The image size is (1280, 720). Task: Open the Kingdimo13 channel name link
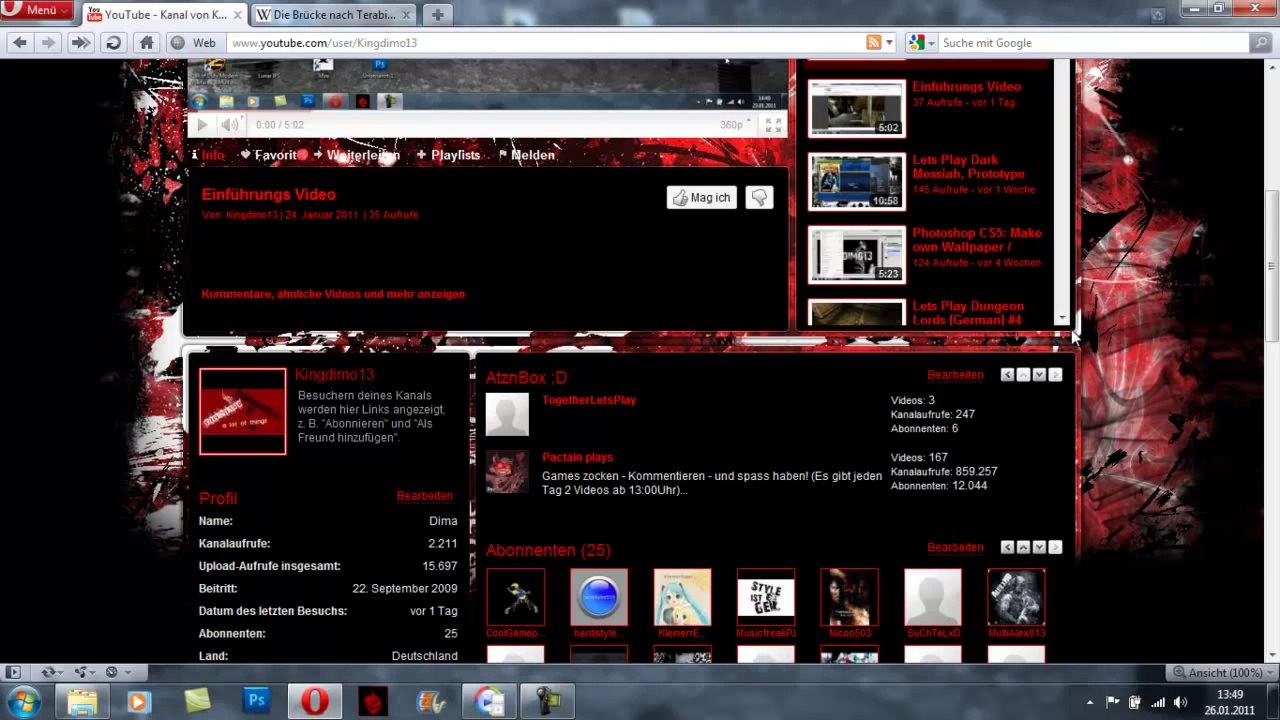coord(334,374)
